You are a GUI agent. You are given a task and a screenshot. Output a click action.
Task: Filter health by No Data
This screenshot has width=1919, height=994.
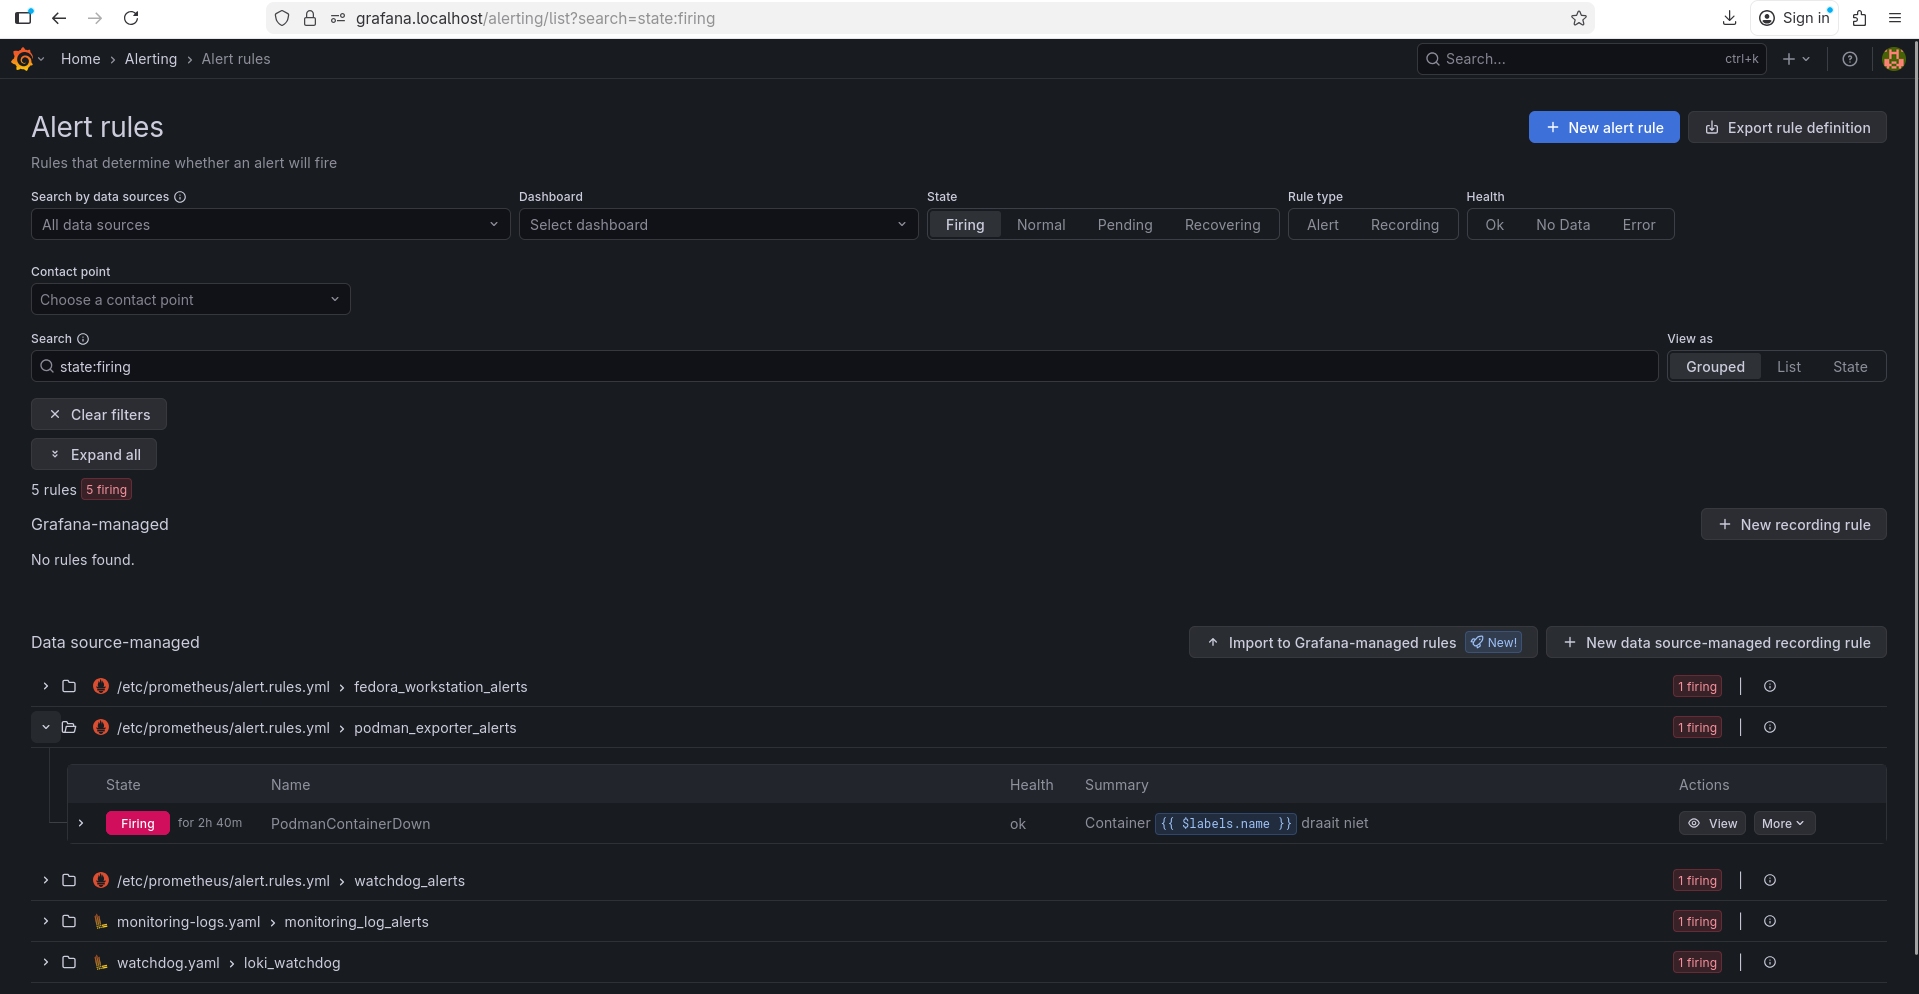(1562, 225)
